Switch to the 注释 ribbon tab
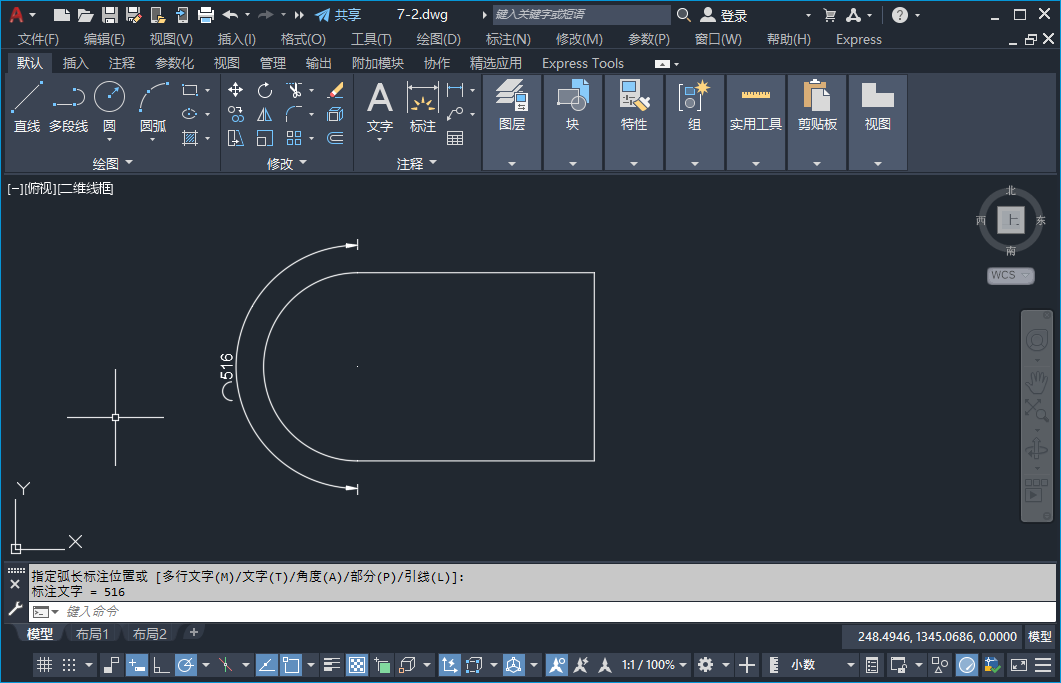1061x683 pixels. 122,63
